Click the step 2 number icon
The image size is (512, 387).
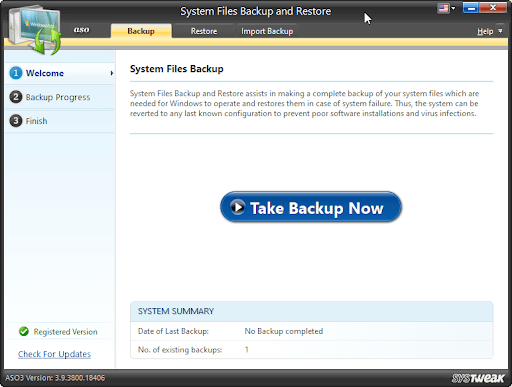pyautogui.click(x=16, y=97)
